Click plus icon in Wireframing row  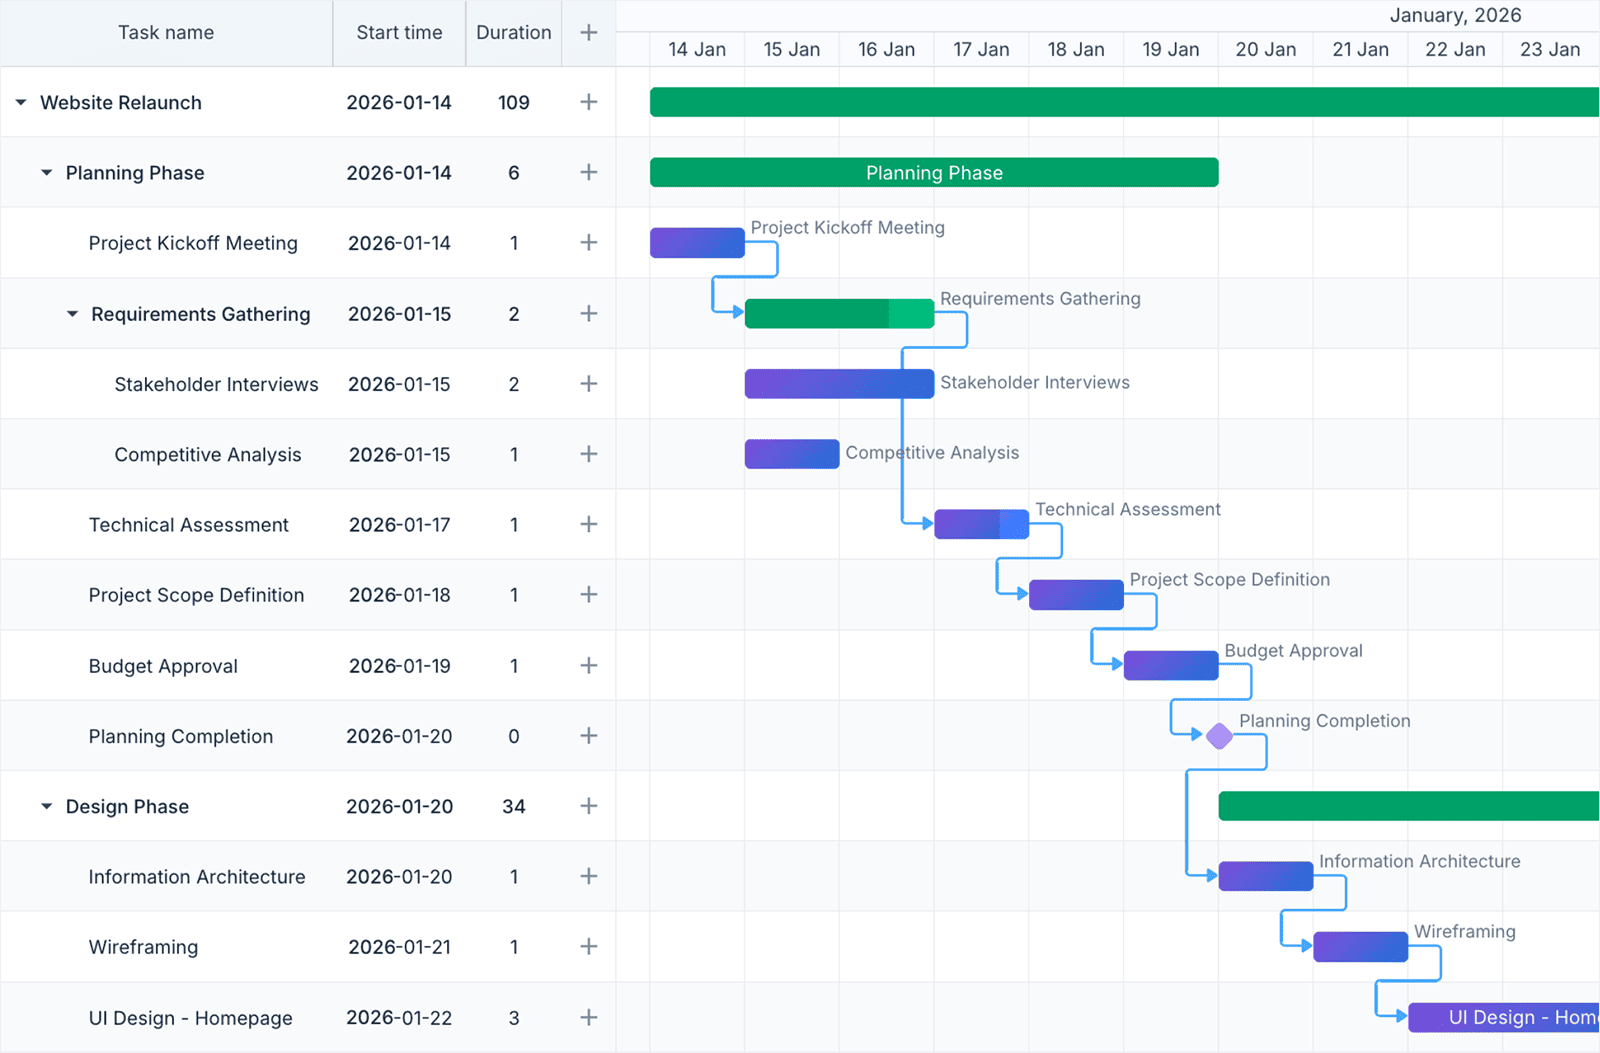tap(589, 946)
